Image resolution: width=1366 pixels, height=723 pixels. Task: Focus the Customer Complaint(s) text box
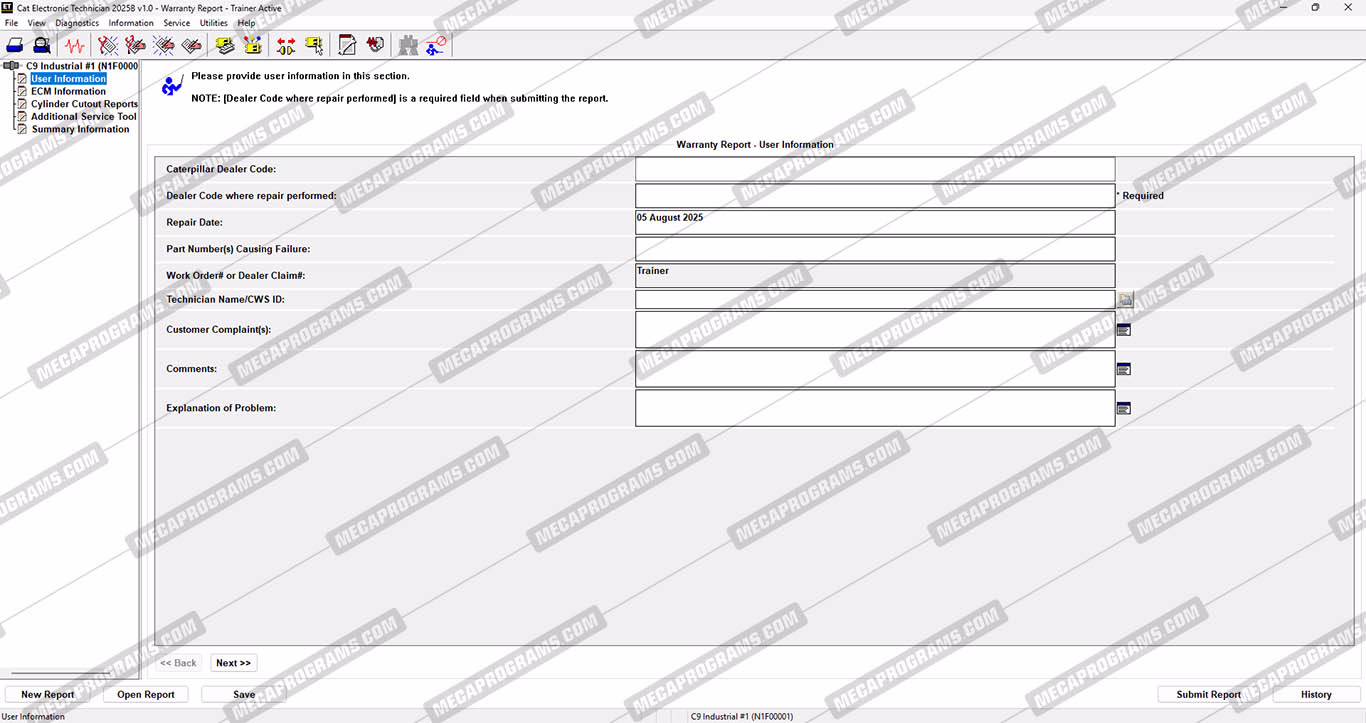[x=875, y=330]
